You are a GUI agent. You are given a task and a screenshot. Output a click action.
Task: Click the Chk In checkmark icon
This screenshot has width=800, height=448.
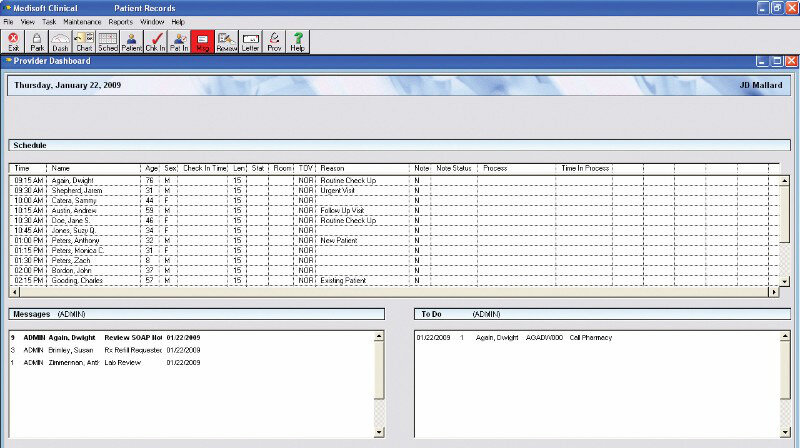point(155,41)
